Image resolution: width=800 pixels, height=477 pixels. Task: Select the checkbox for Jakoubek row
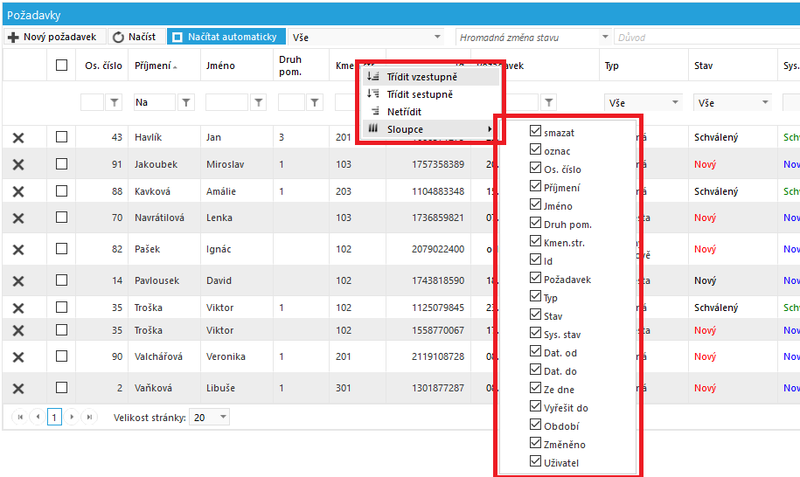click(x=61, y=164)
